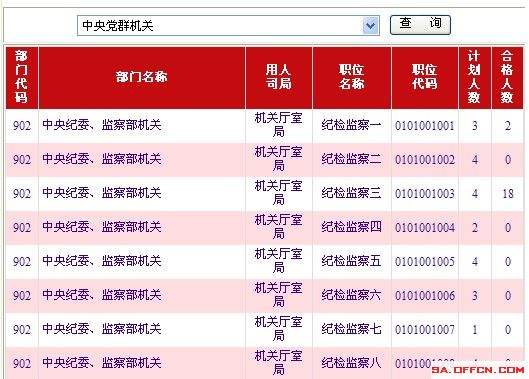Click planned count 4 in 纪检监察二 row

475,160
